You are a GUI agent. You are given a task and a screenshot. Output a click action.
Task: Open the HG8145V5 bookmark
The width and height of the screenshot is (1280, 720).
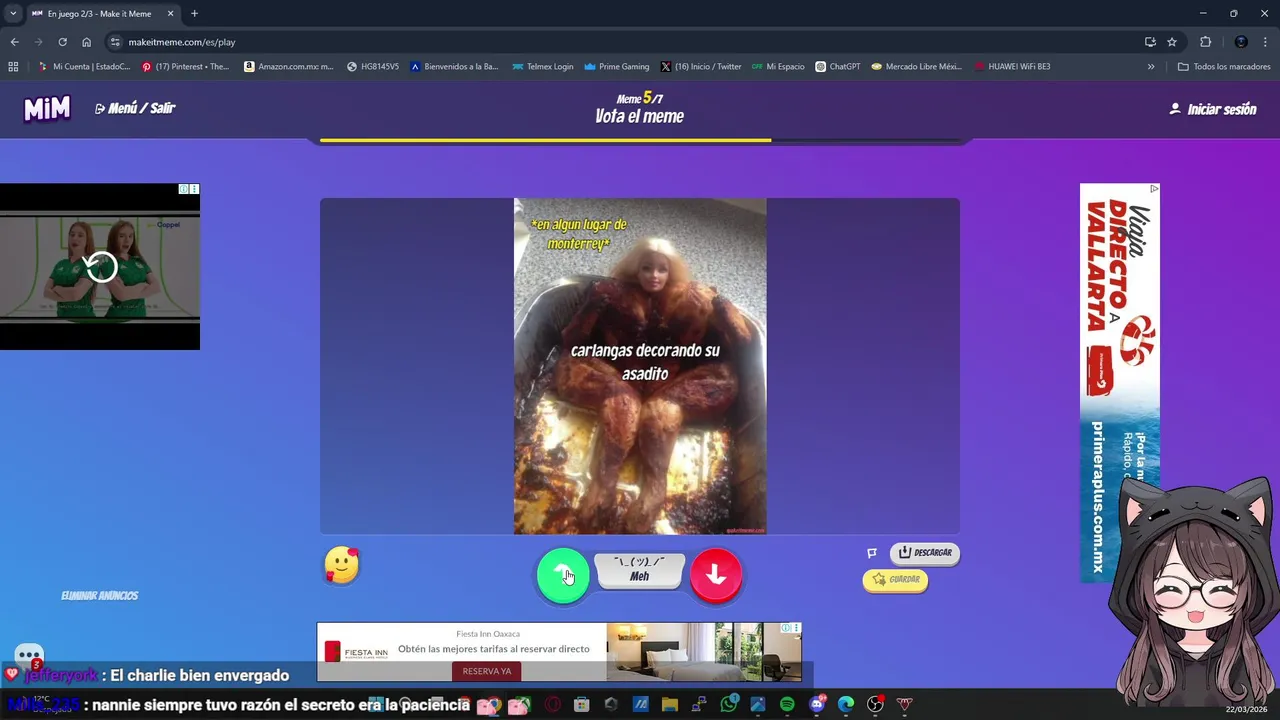373,67
